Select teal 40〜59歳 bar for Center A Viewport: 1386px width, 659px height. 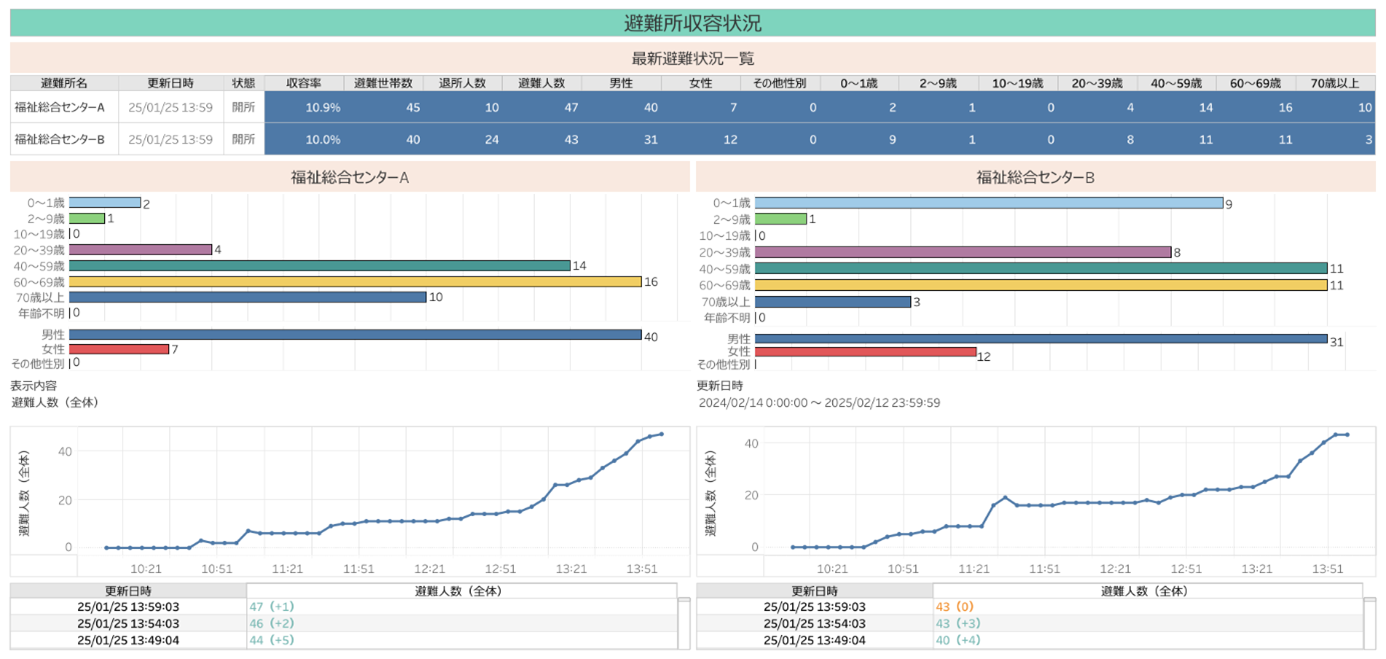click(319, 266)
